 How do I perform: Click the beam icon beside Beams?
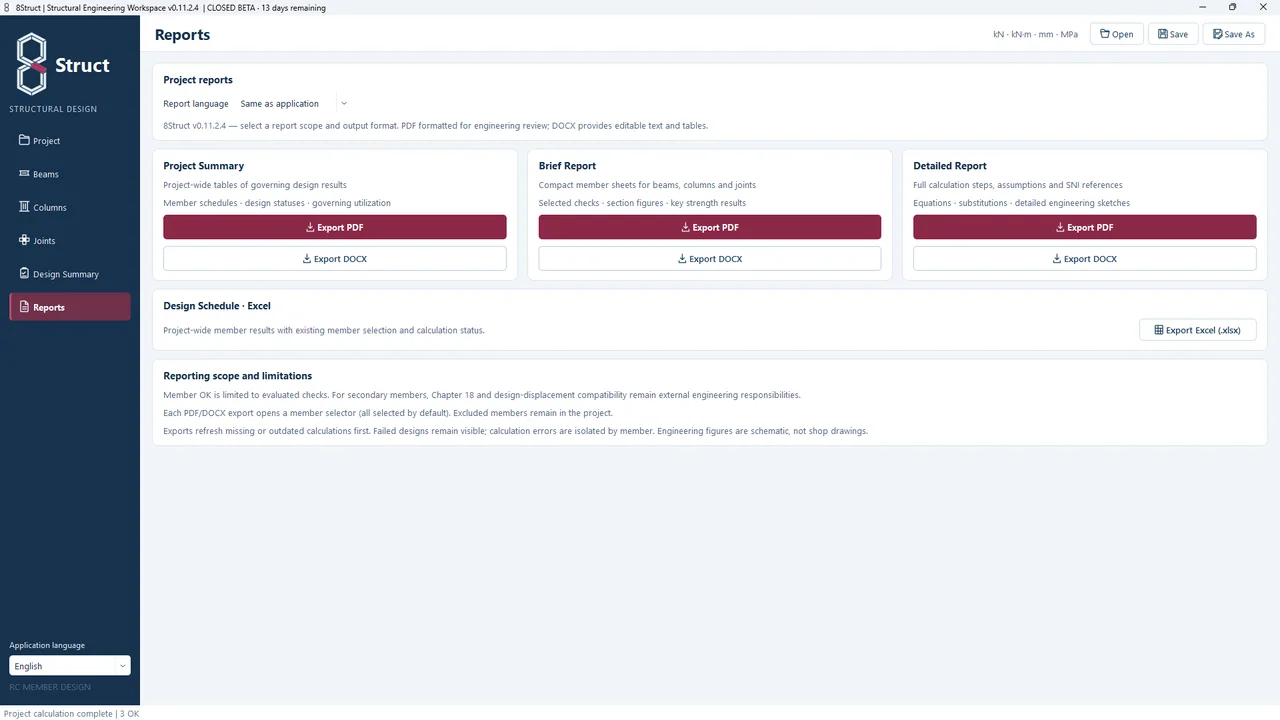(x=25, y=174)
